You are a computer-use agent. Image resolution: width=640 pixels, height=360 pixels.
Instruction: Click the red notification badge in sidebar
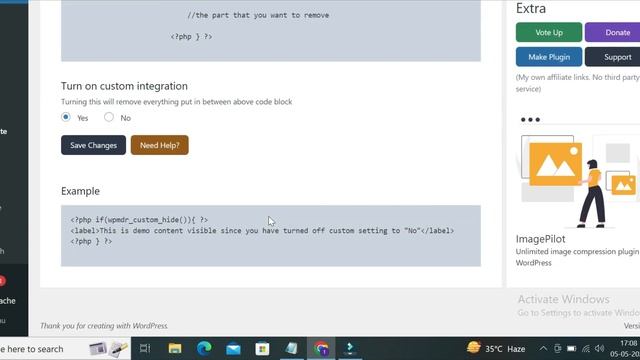tap(2, 281)
